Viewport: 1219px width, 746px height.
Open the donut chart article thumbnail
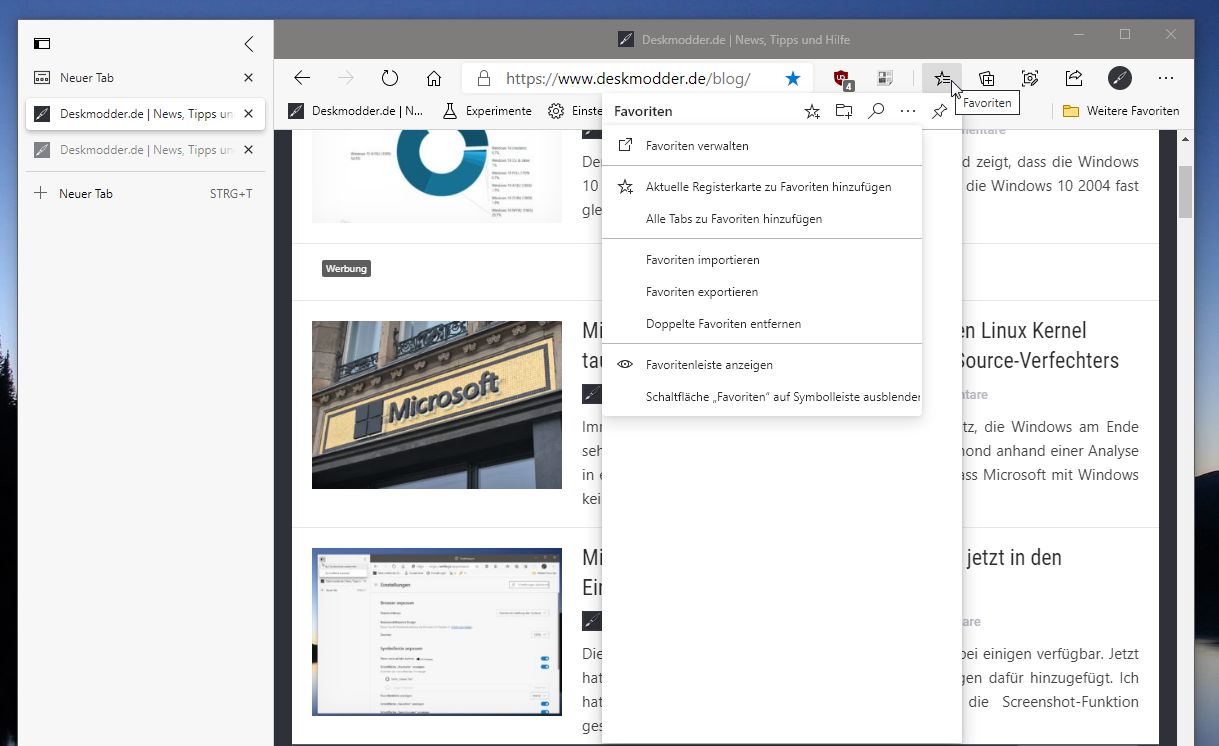point(437,176)
